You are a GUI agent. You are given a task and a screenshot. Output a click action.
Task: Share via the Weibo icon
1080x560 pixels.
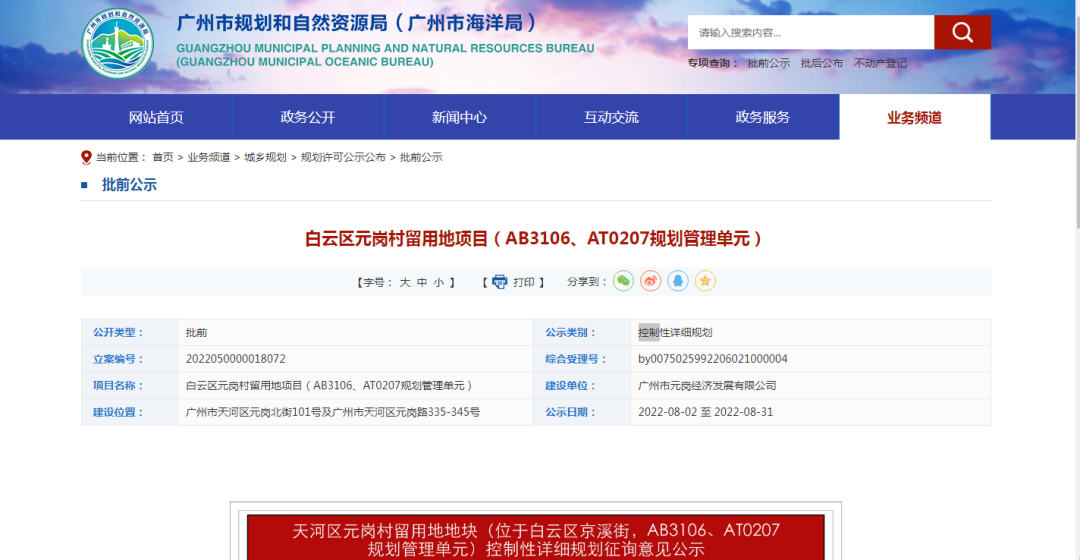coord(650,281)
